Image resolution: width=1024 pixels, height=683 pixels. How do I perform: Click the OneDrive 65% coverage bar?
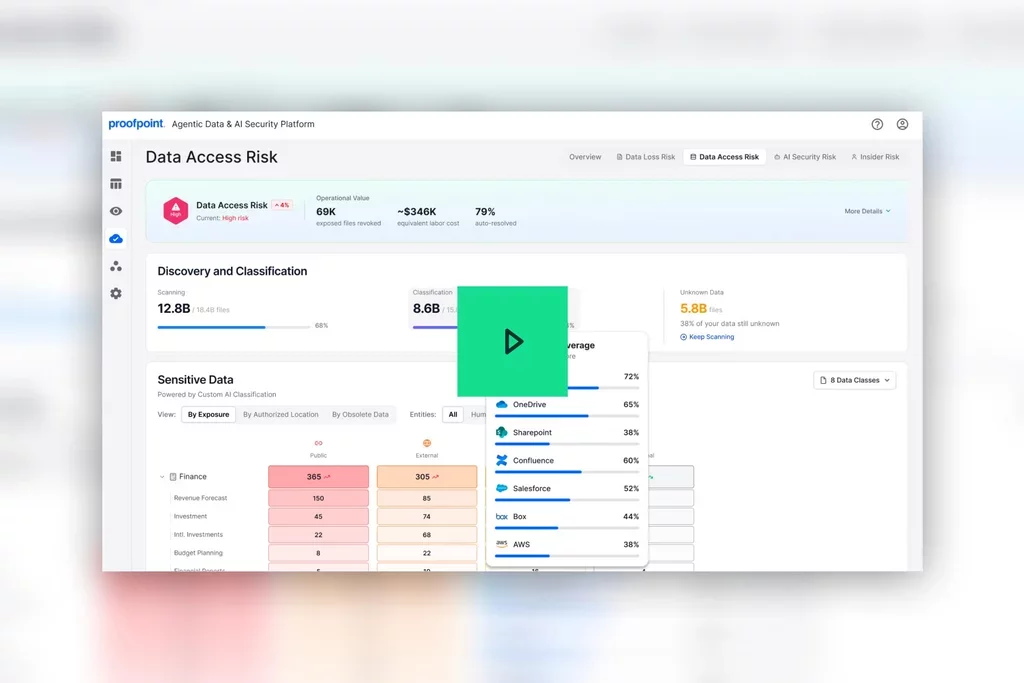pos(567,416)
